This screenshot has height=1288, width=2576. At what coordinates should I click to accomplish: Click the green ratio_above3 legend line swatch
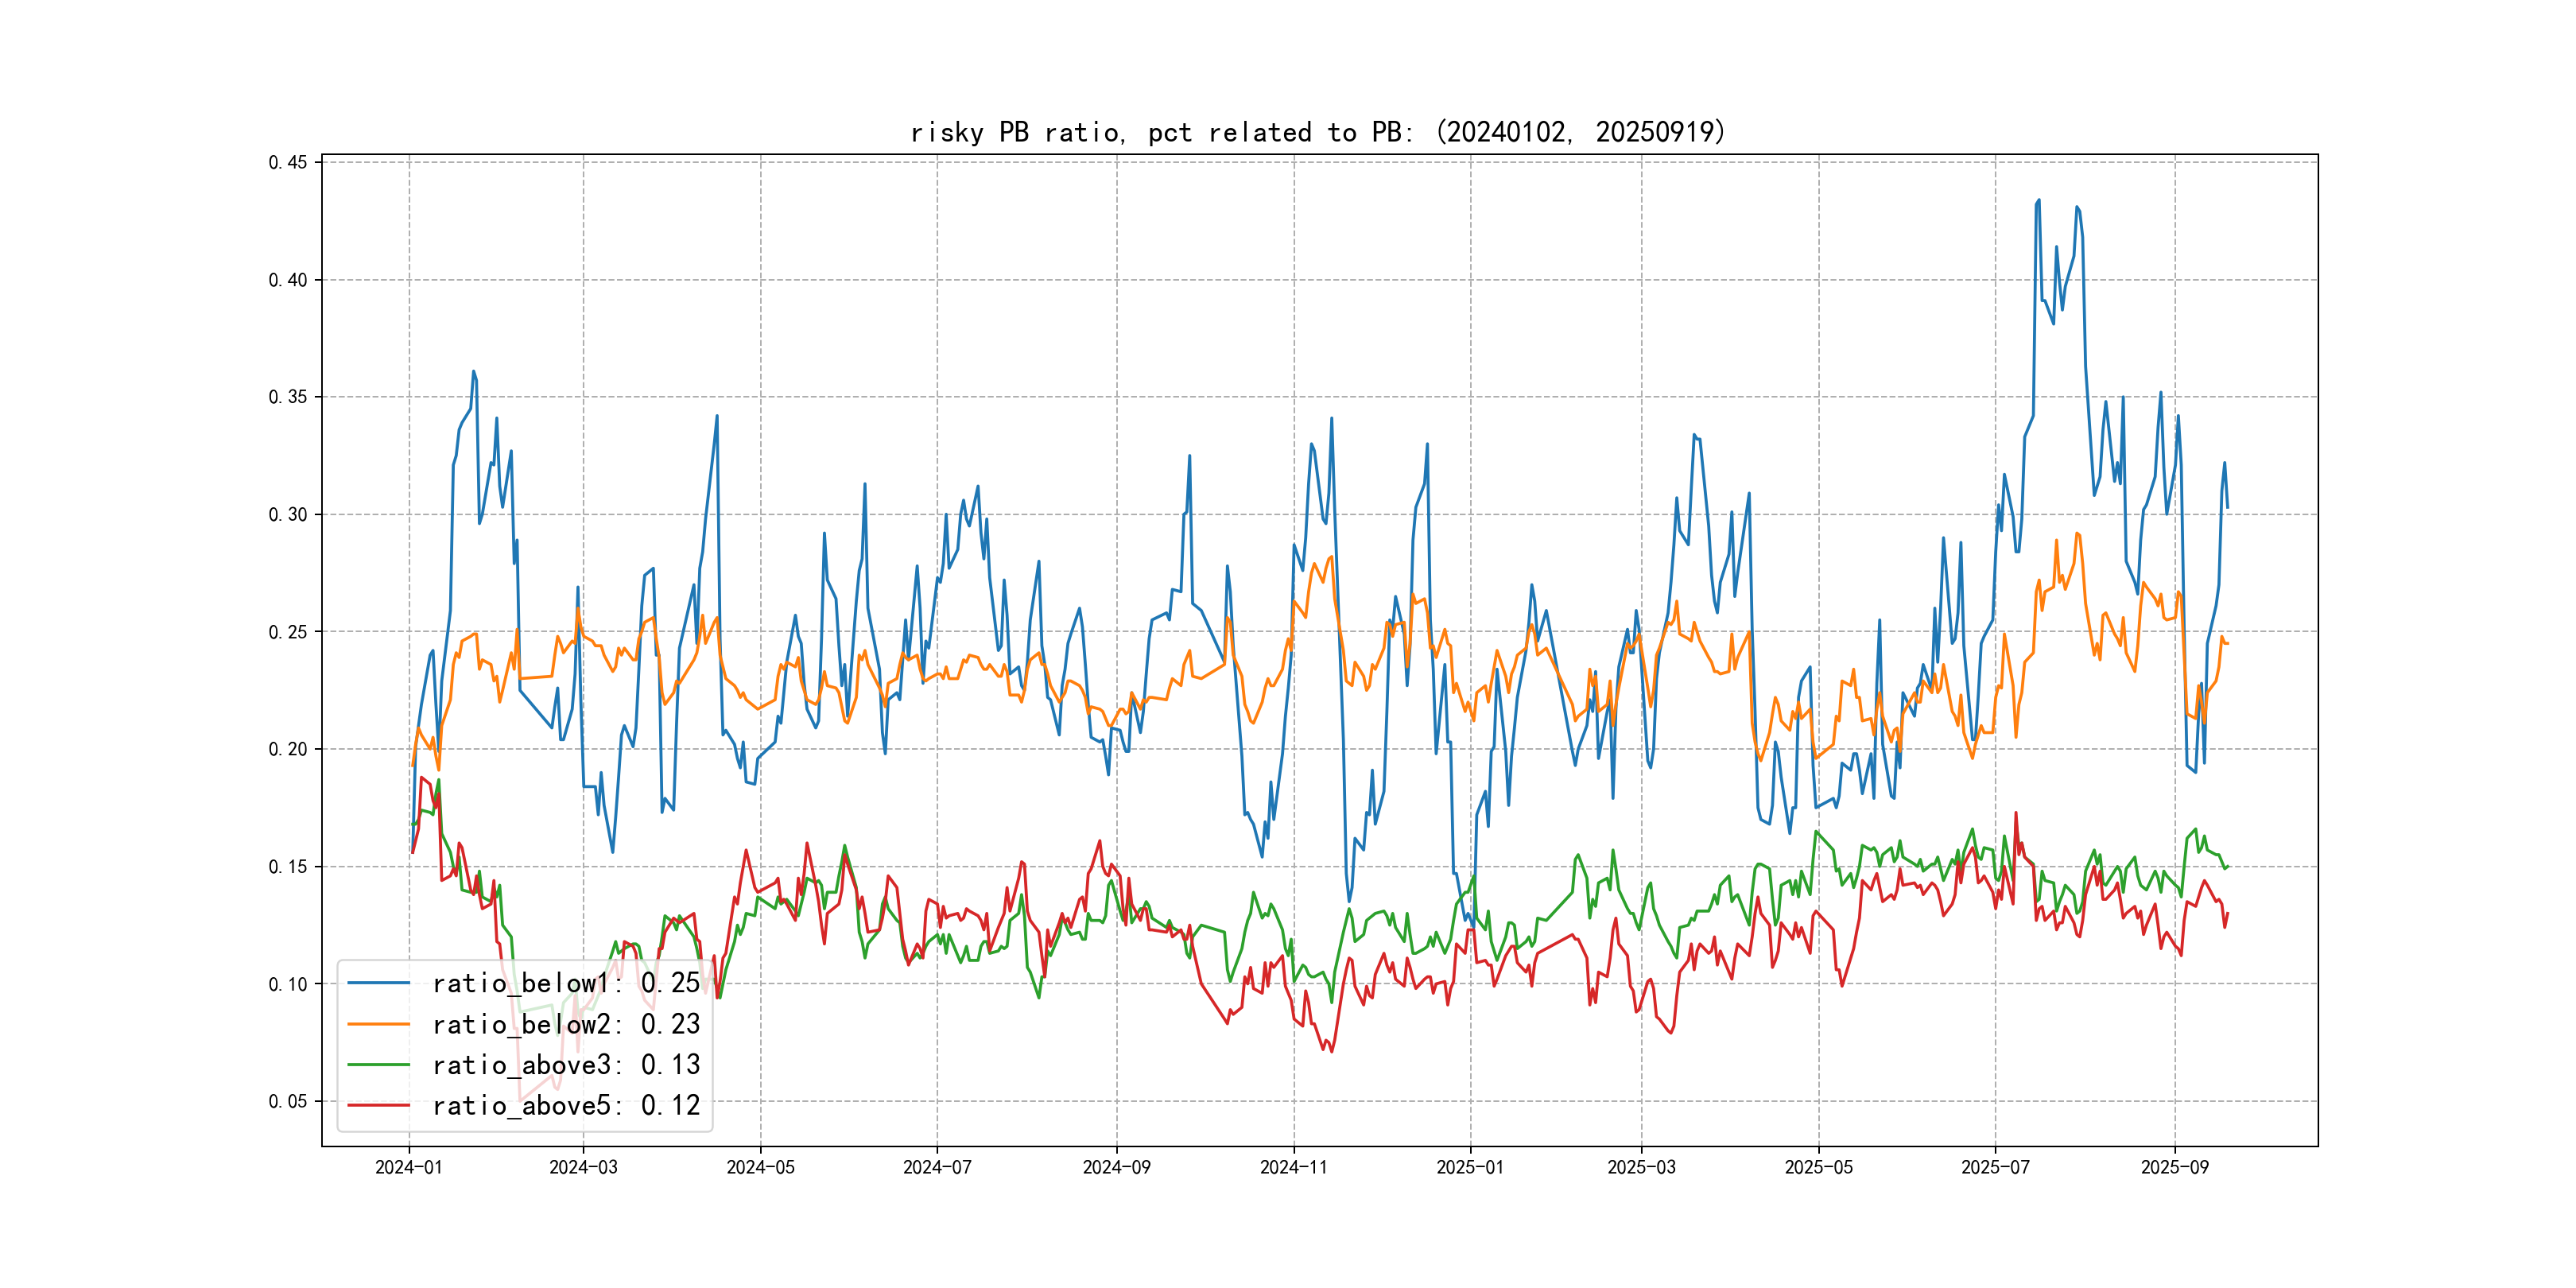click(378, 1065)
